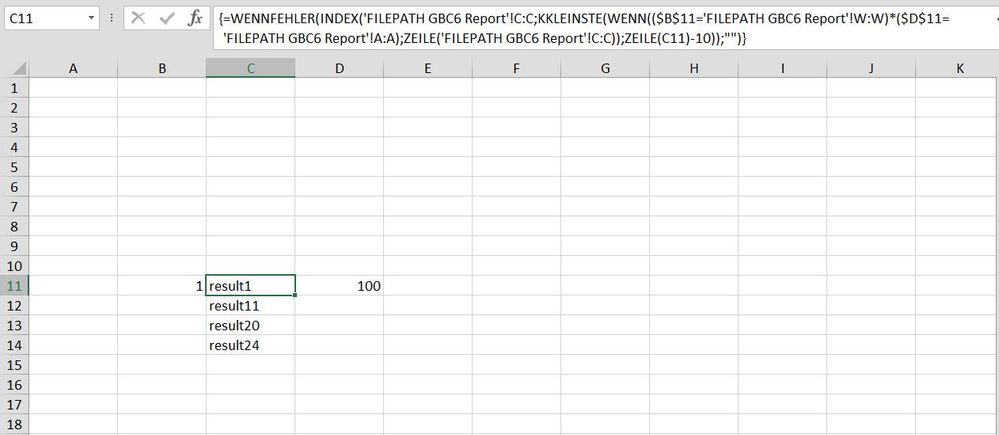This screenshot has width=999, height=435.
Task: Select column D header
Action: pos(339,68)
